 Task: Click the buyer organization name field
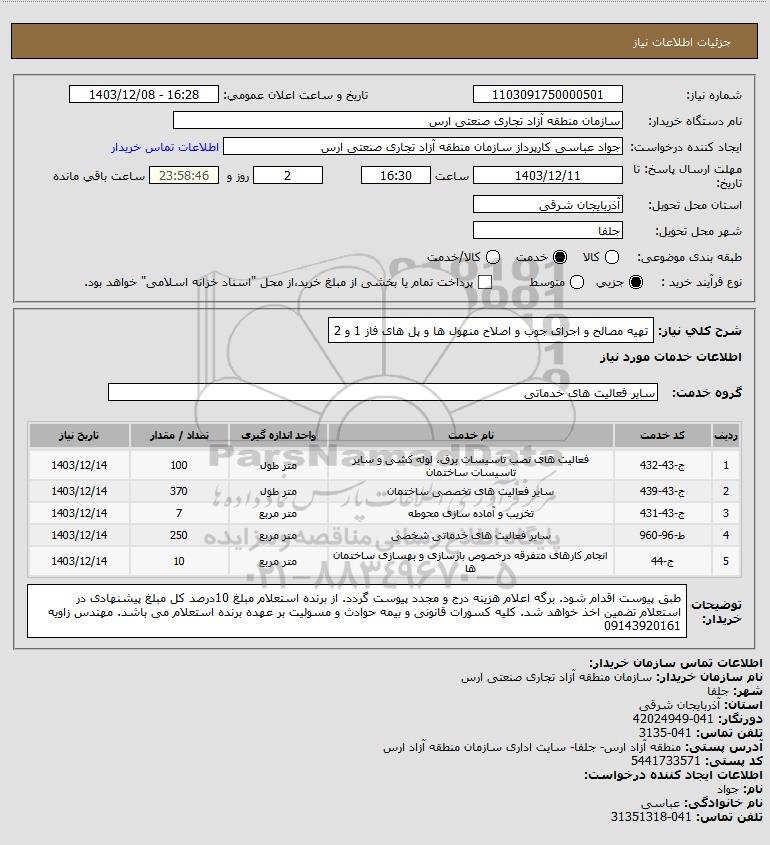(398, 121)
